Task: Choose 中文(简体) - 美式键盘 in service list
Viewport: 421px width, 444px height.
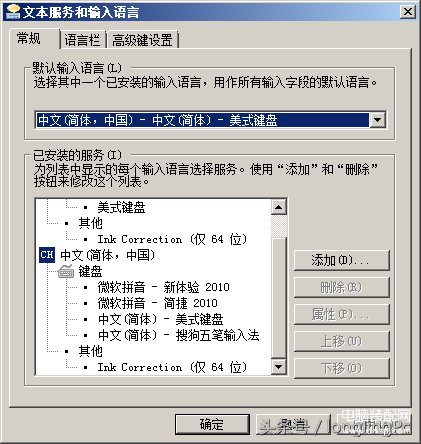Action: click(x=161, y=319)
